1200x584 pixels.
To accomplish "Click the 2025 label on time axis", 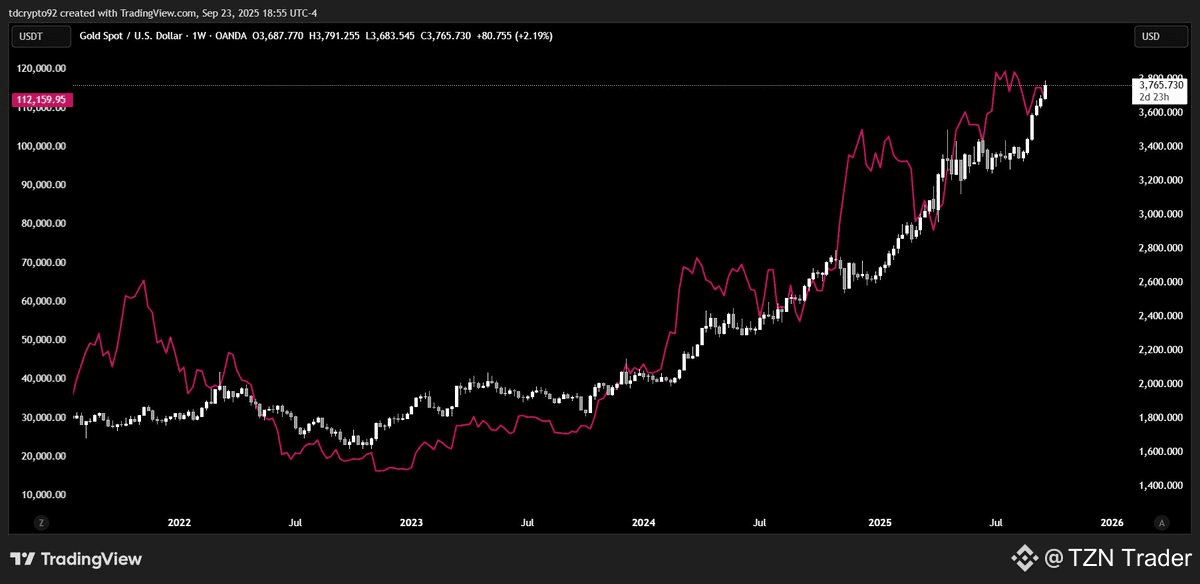I will (x=880, y=523).
